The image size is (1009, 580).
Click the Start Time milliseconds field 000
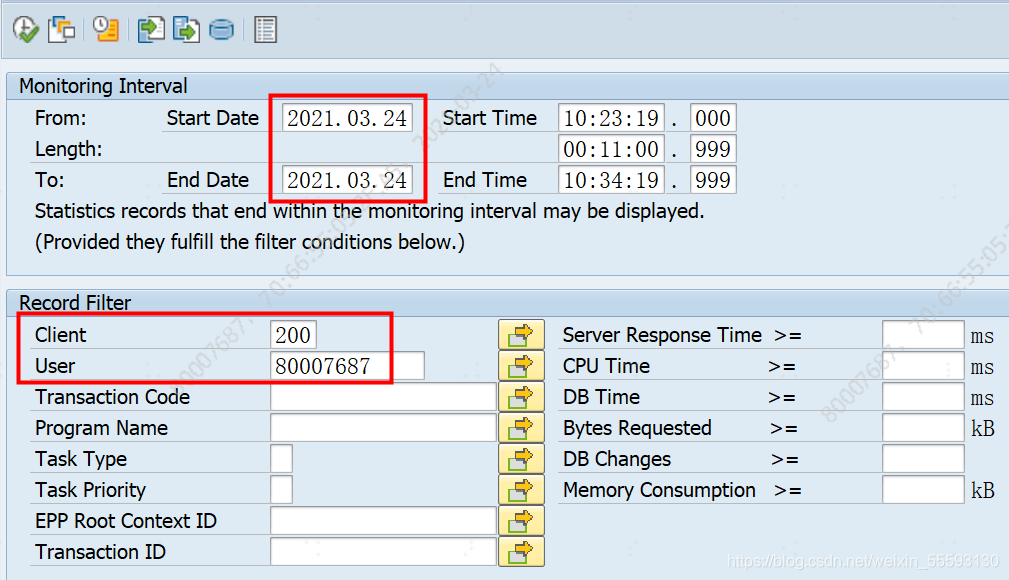click(x=713, y=118)
